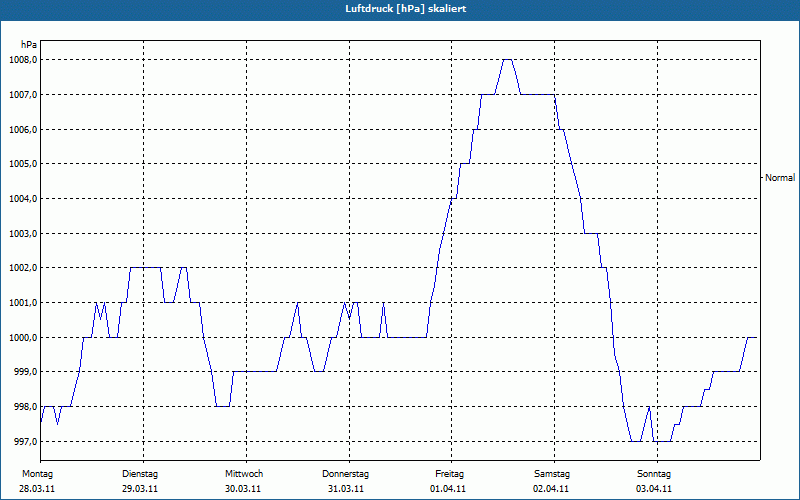Click the 1002,0 axis value

23,268
